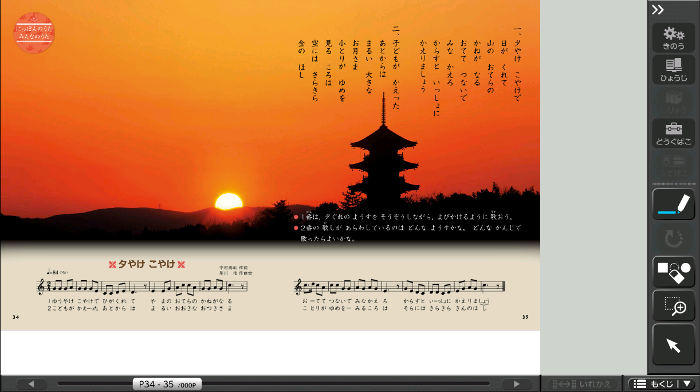Image resolution: width=700 pixels, height=392 pixels.
Task: Open the dimmed ふでばこ pencil case
Action: pyautogui.click(x=673, y=165)
